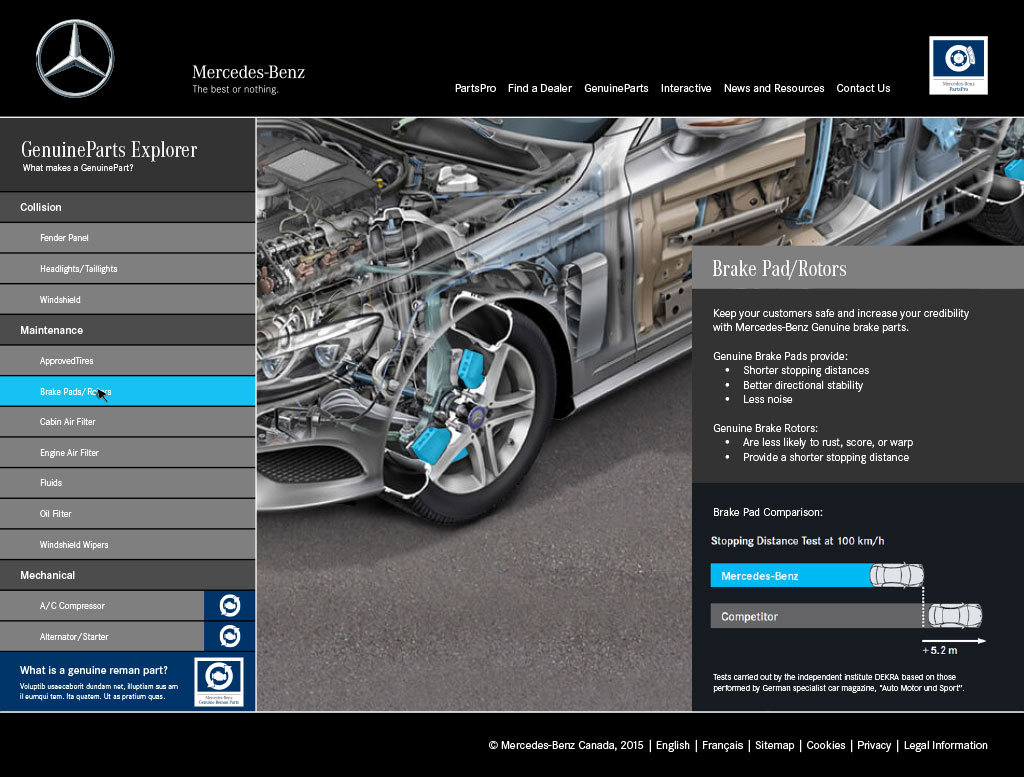This screenshot has height=777, width=1024.
Task: Open the Sitemap footer link
Action: coord(775,745)
